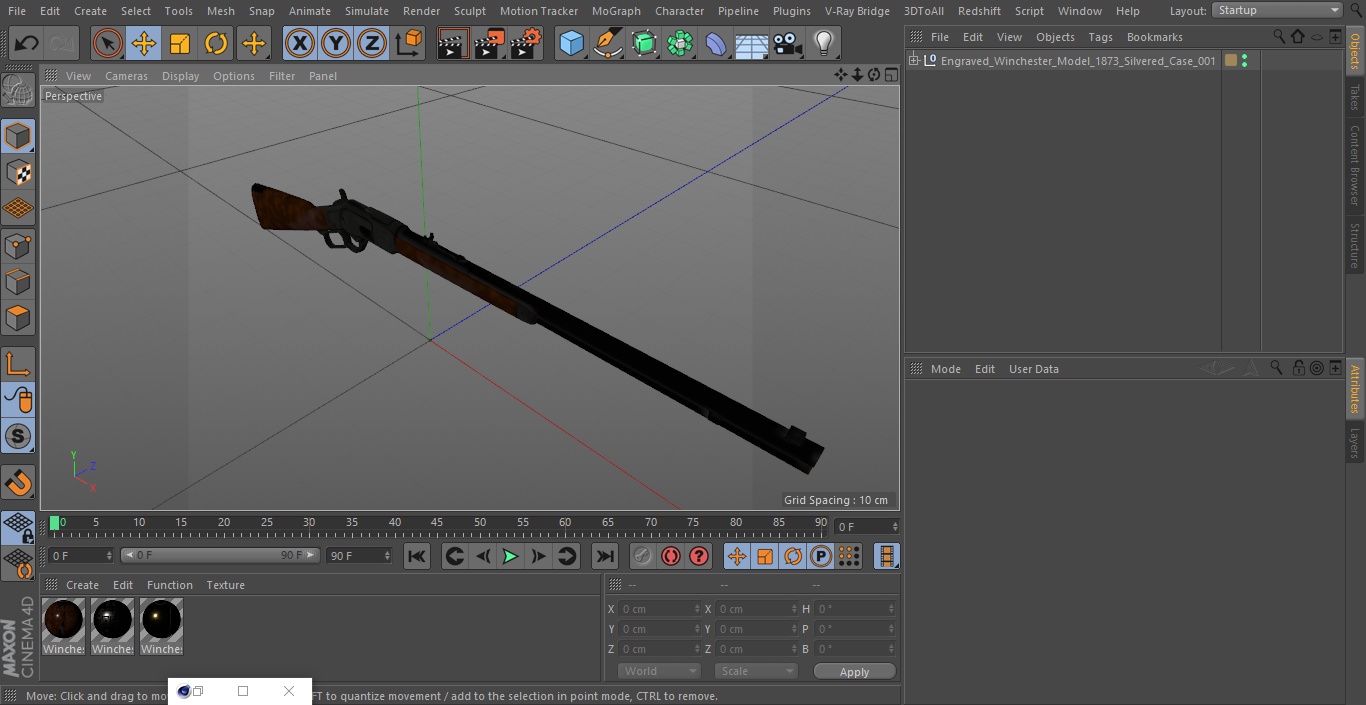Screen dimensions: 1366x705
Task: Open Attributes Mode menu
Action: click(945, 369)
